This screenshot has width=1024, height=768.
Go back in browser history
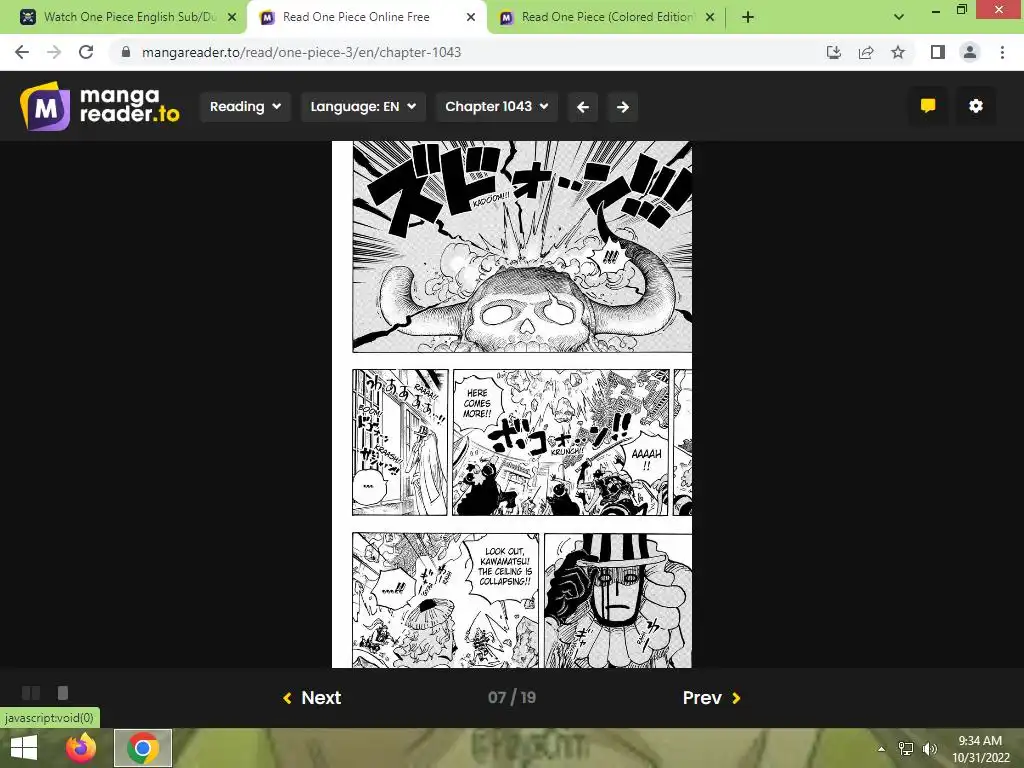pyautogui.click(x=22, y=52)
